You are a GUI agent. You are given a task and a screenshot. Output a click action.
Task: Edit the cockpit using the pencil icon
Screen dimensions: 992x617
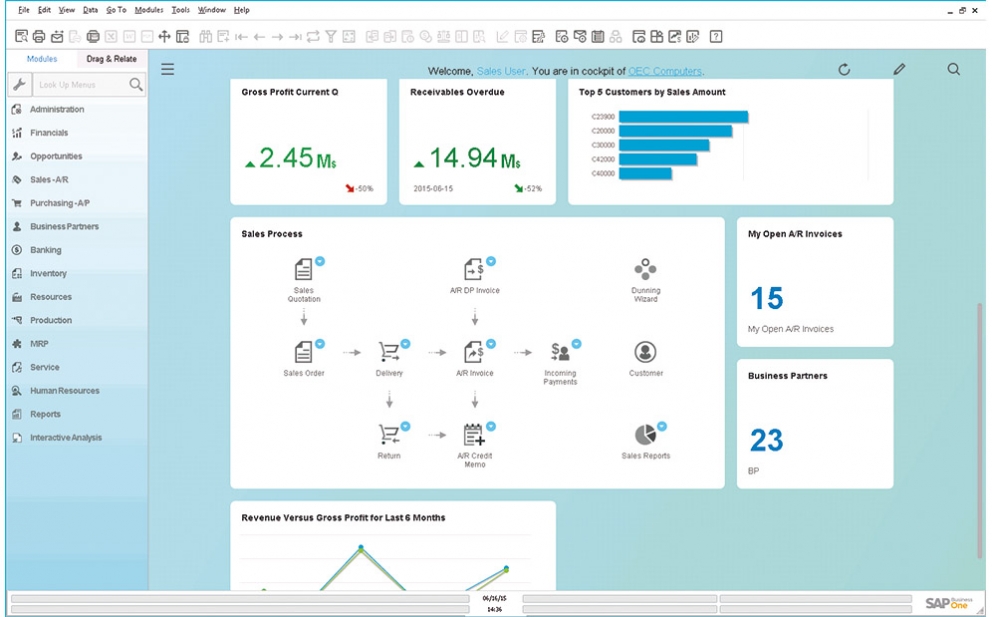[x=899, y=69]
